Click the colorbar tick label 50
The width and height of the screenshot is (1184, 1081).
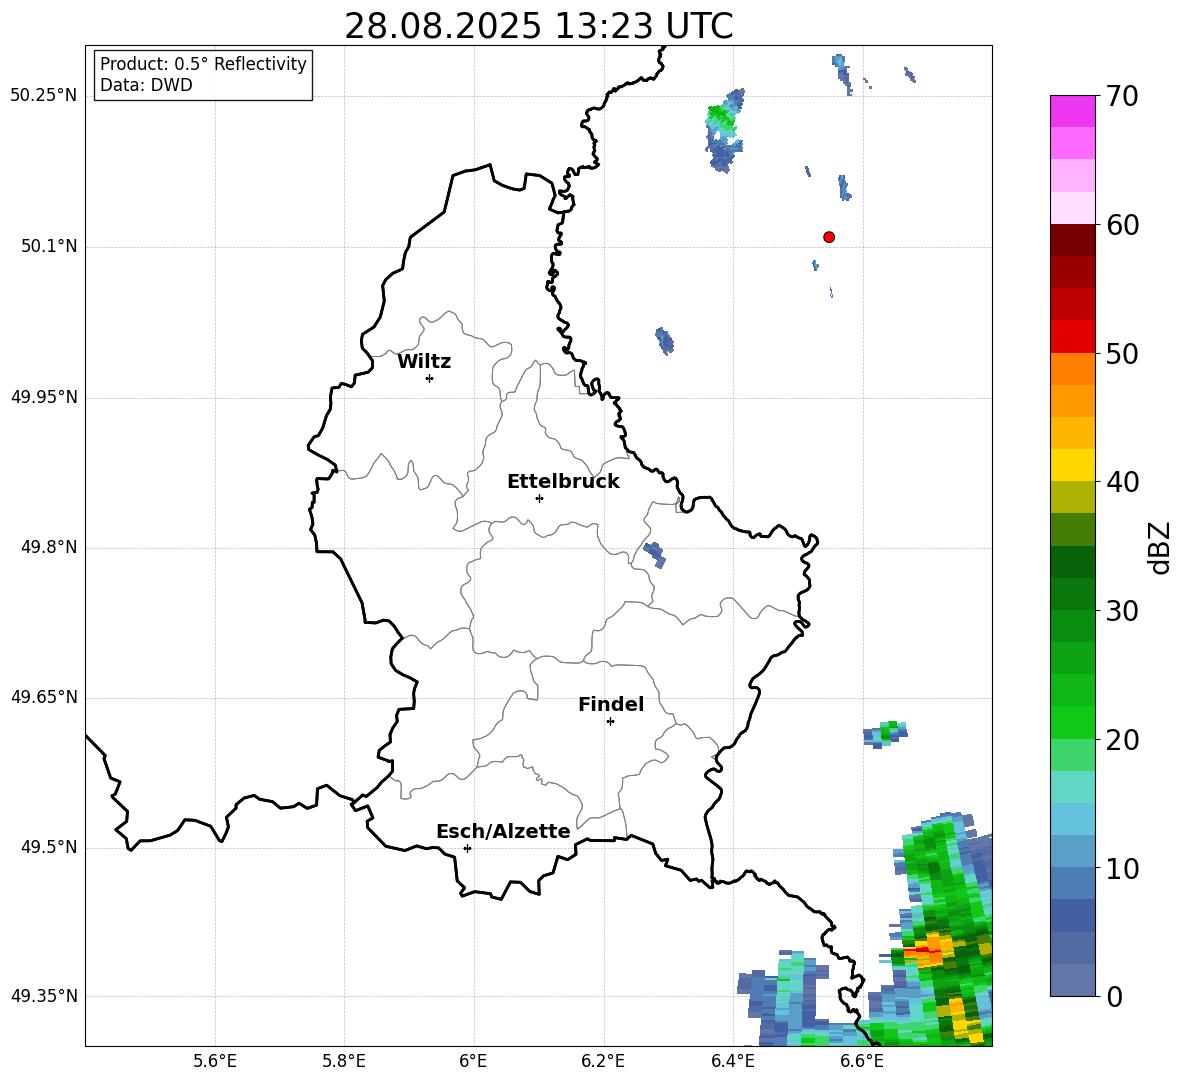(1122, 353)
